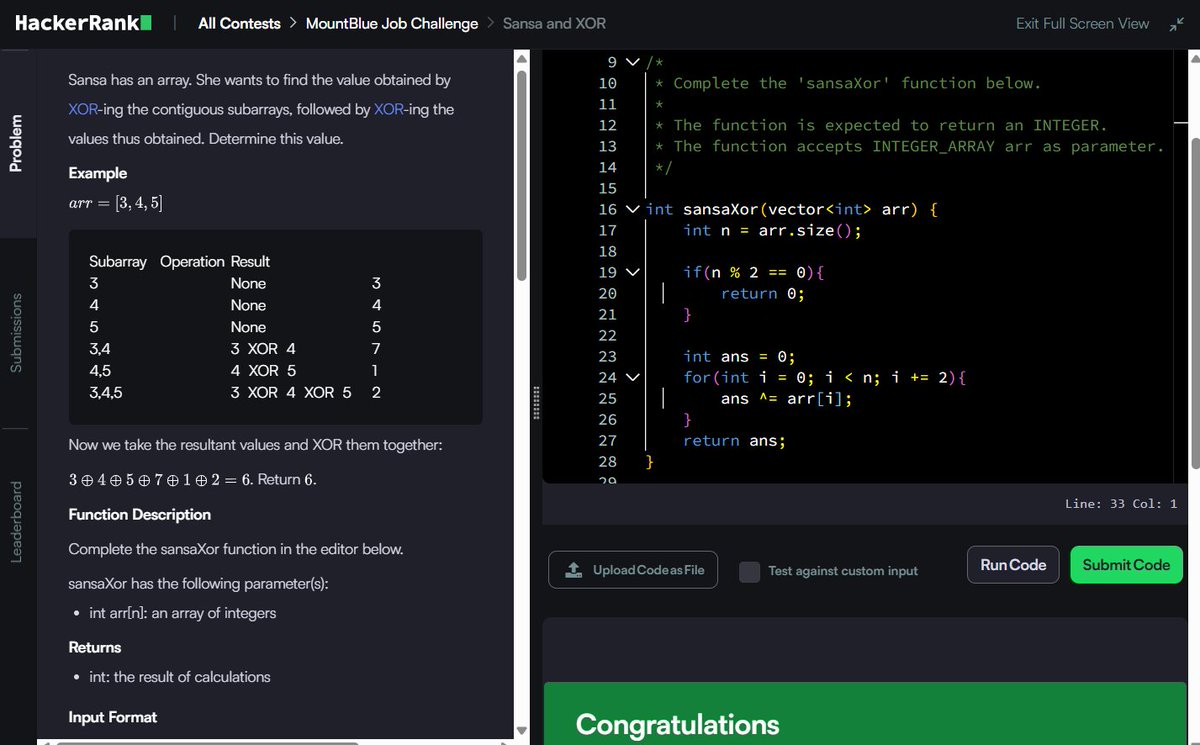
Task: Click 'int: the result of calculations' bullet
Action: (x=180, y=677)
